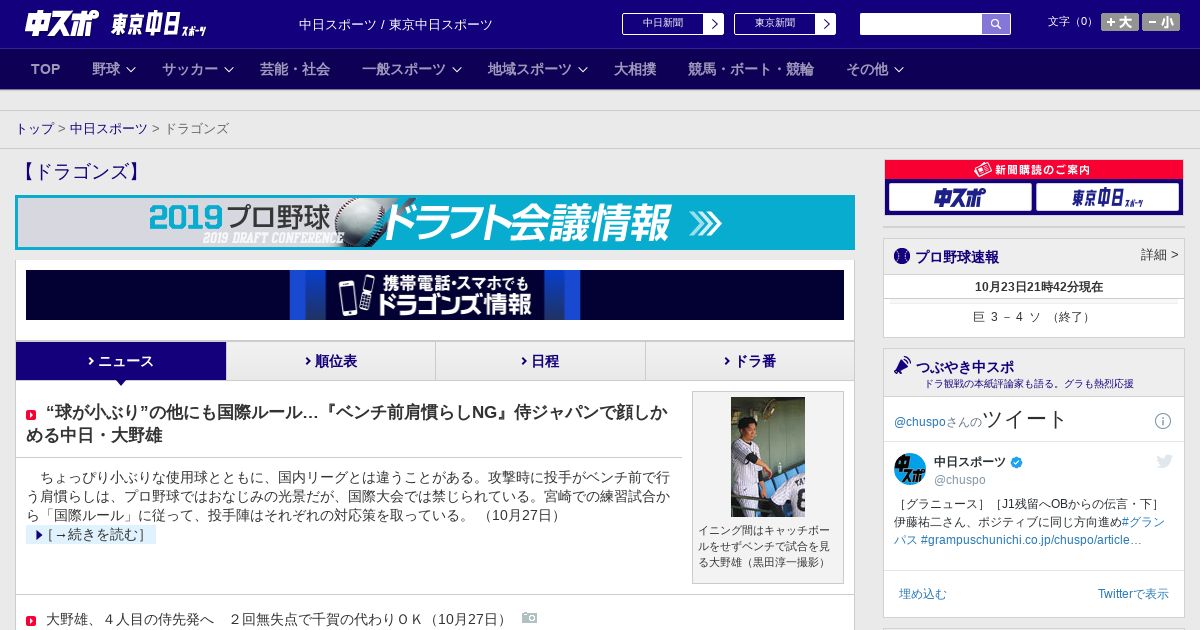Viewport: 1200px width, 630px height.
Task: Open the 2019 プロ野球ドラフト会議情報 banner
Action: click(435, 222)
